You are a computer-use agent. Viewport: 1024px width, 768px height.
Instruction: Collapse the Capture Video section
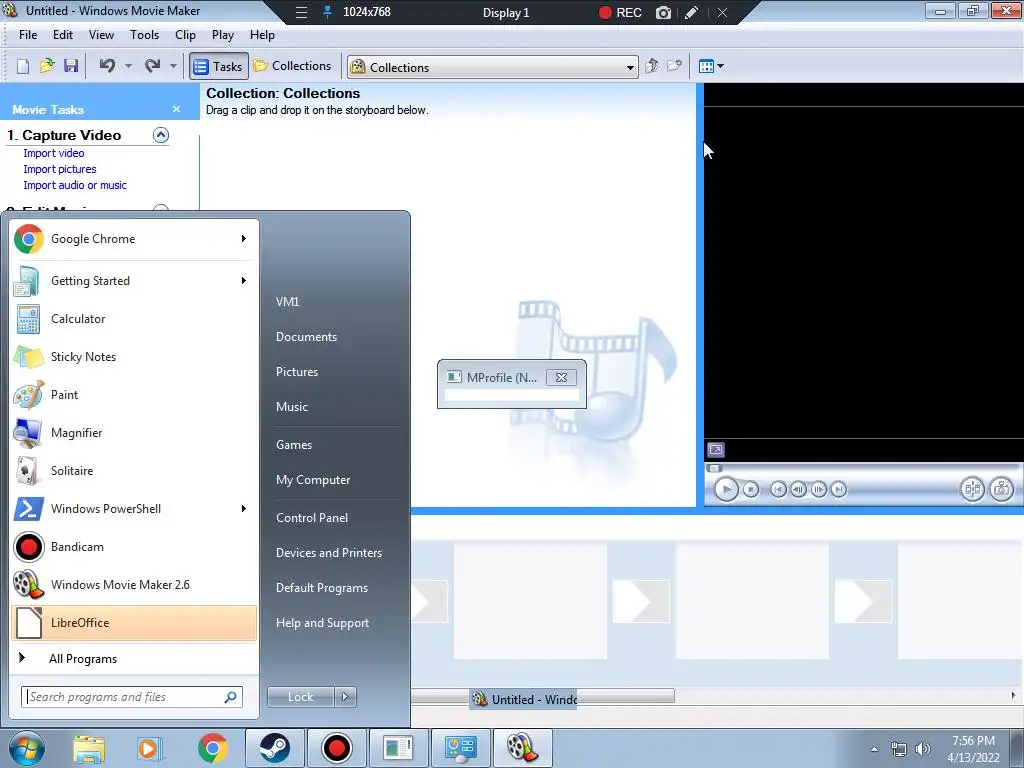tap(161, 135)
